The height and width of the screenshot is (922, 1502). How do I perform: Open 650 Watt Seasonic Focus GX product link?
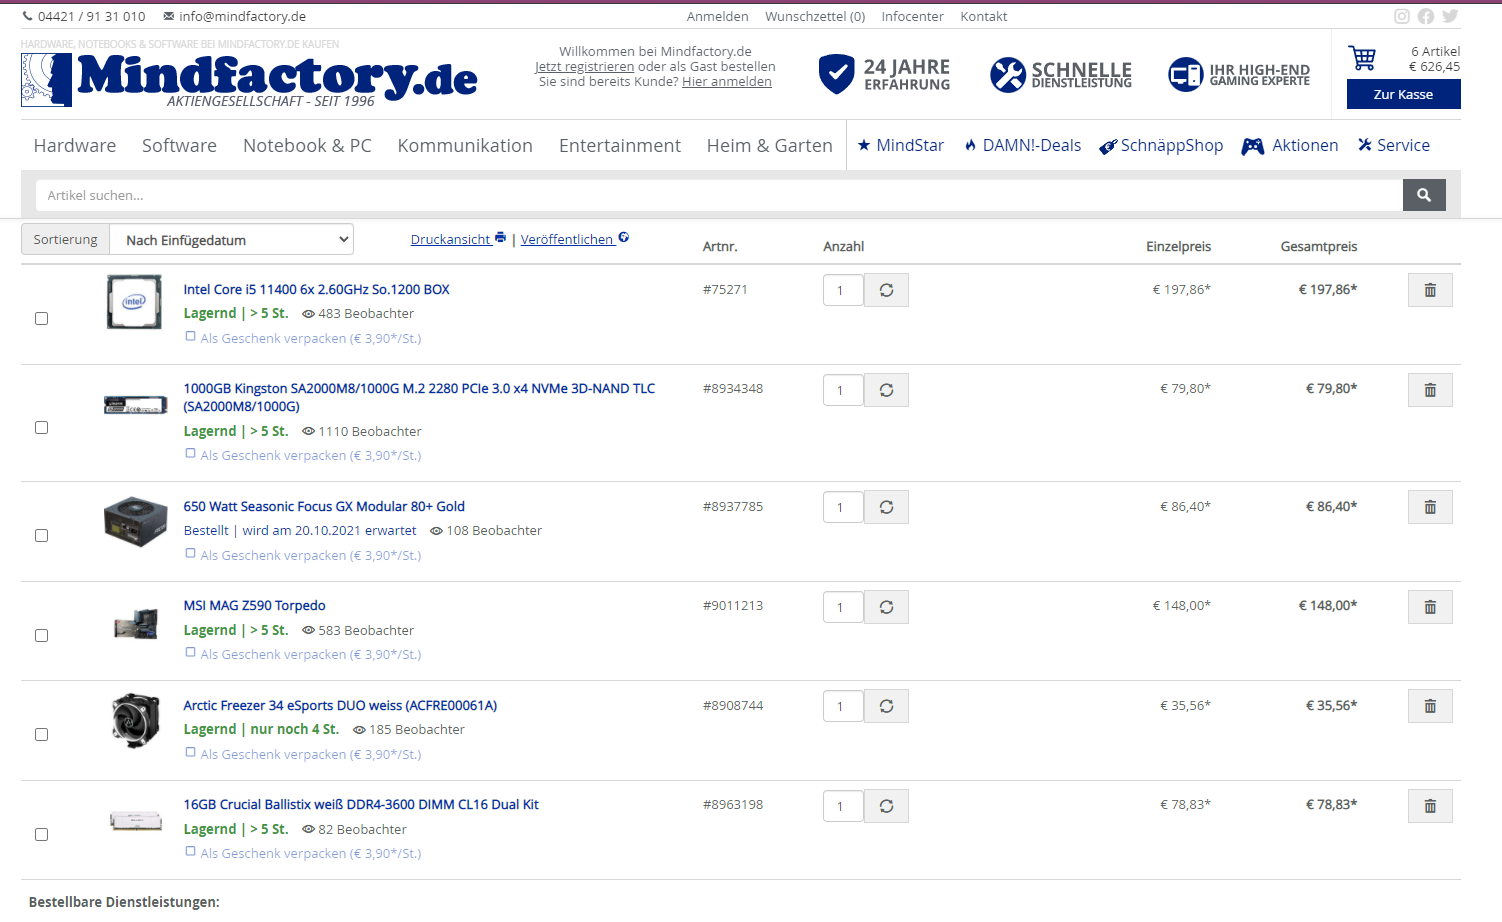(324, 506)
